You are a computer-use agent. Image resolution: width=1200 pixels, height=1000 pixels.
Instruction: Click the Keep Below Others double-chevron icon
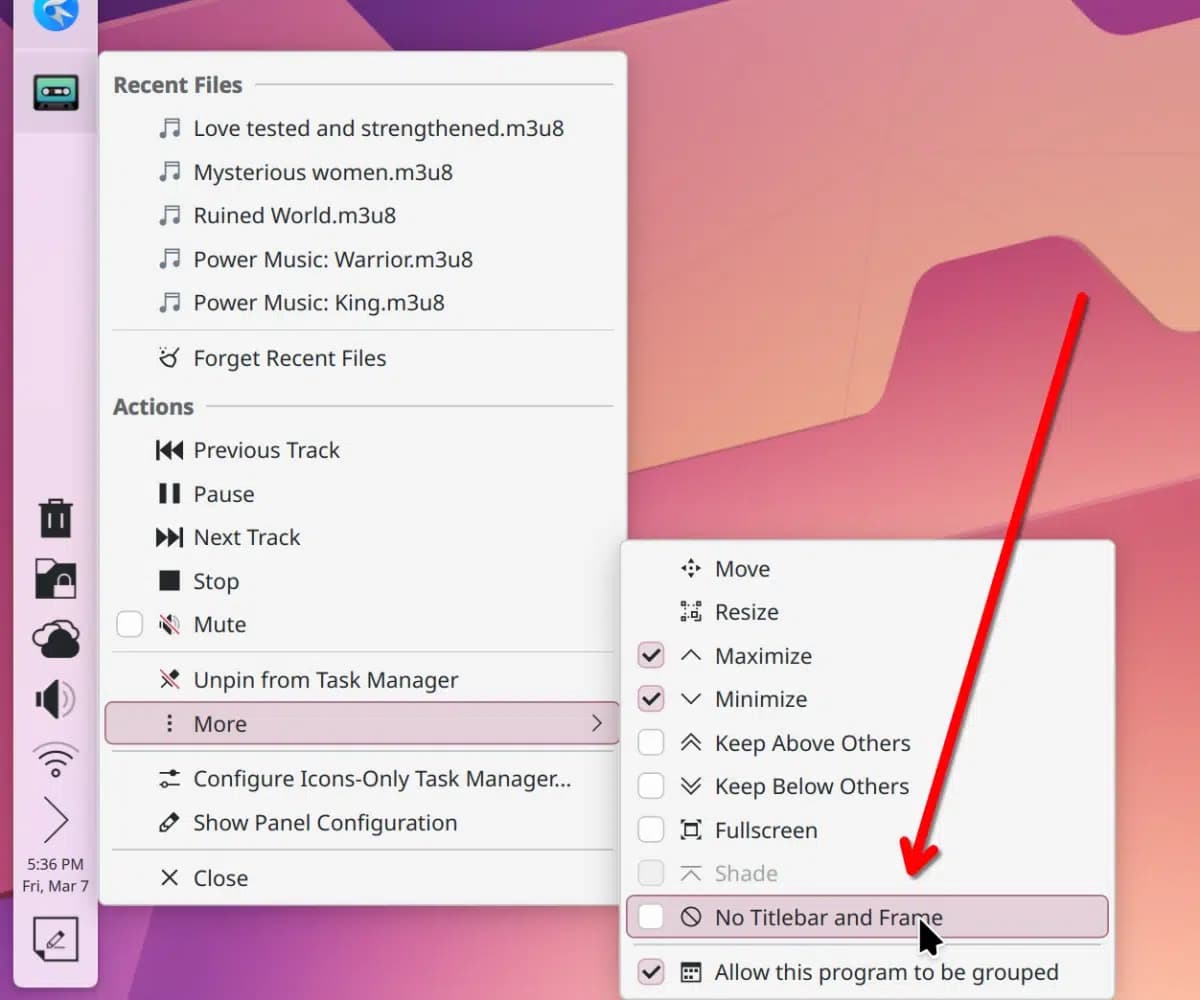[x=691, y=787]
